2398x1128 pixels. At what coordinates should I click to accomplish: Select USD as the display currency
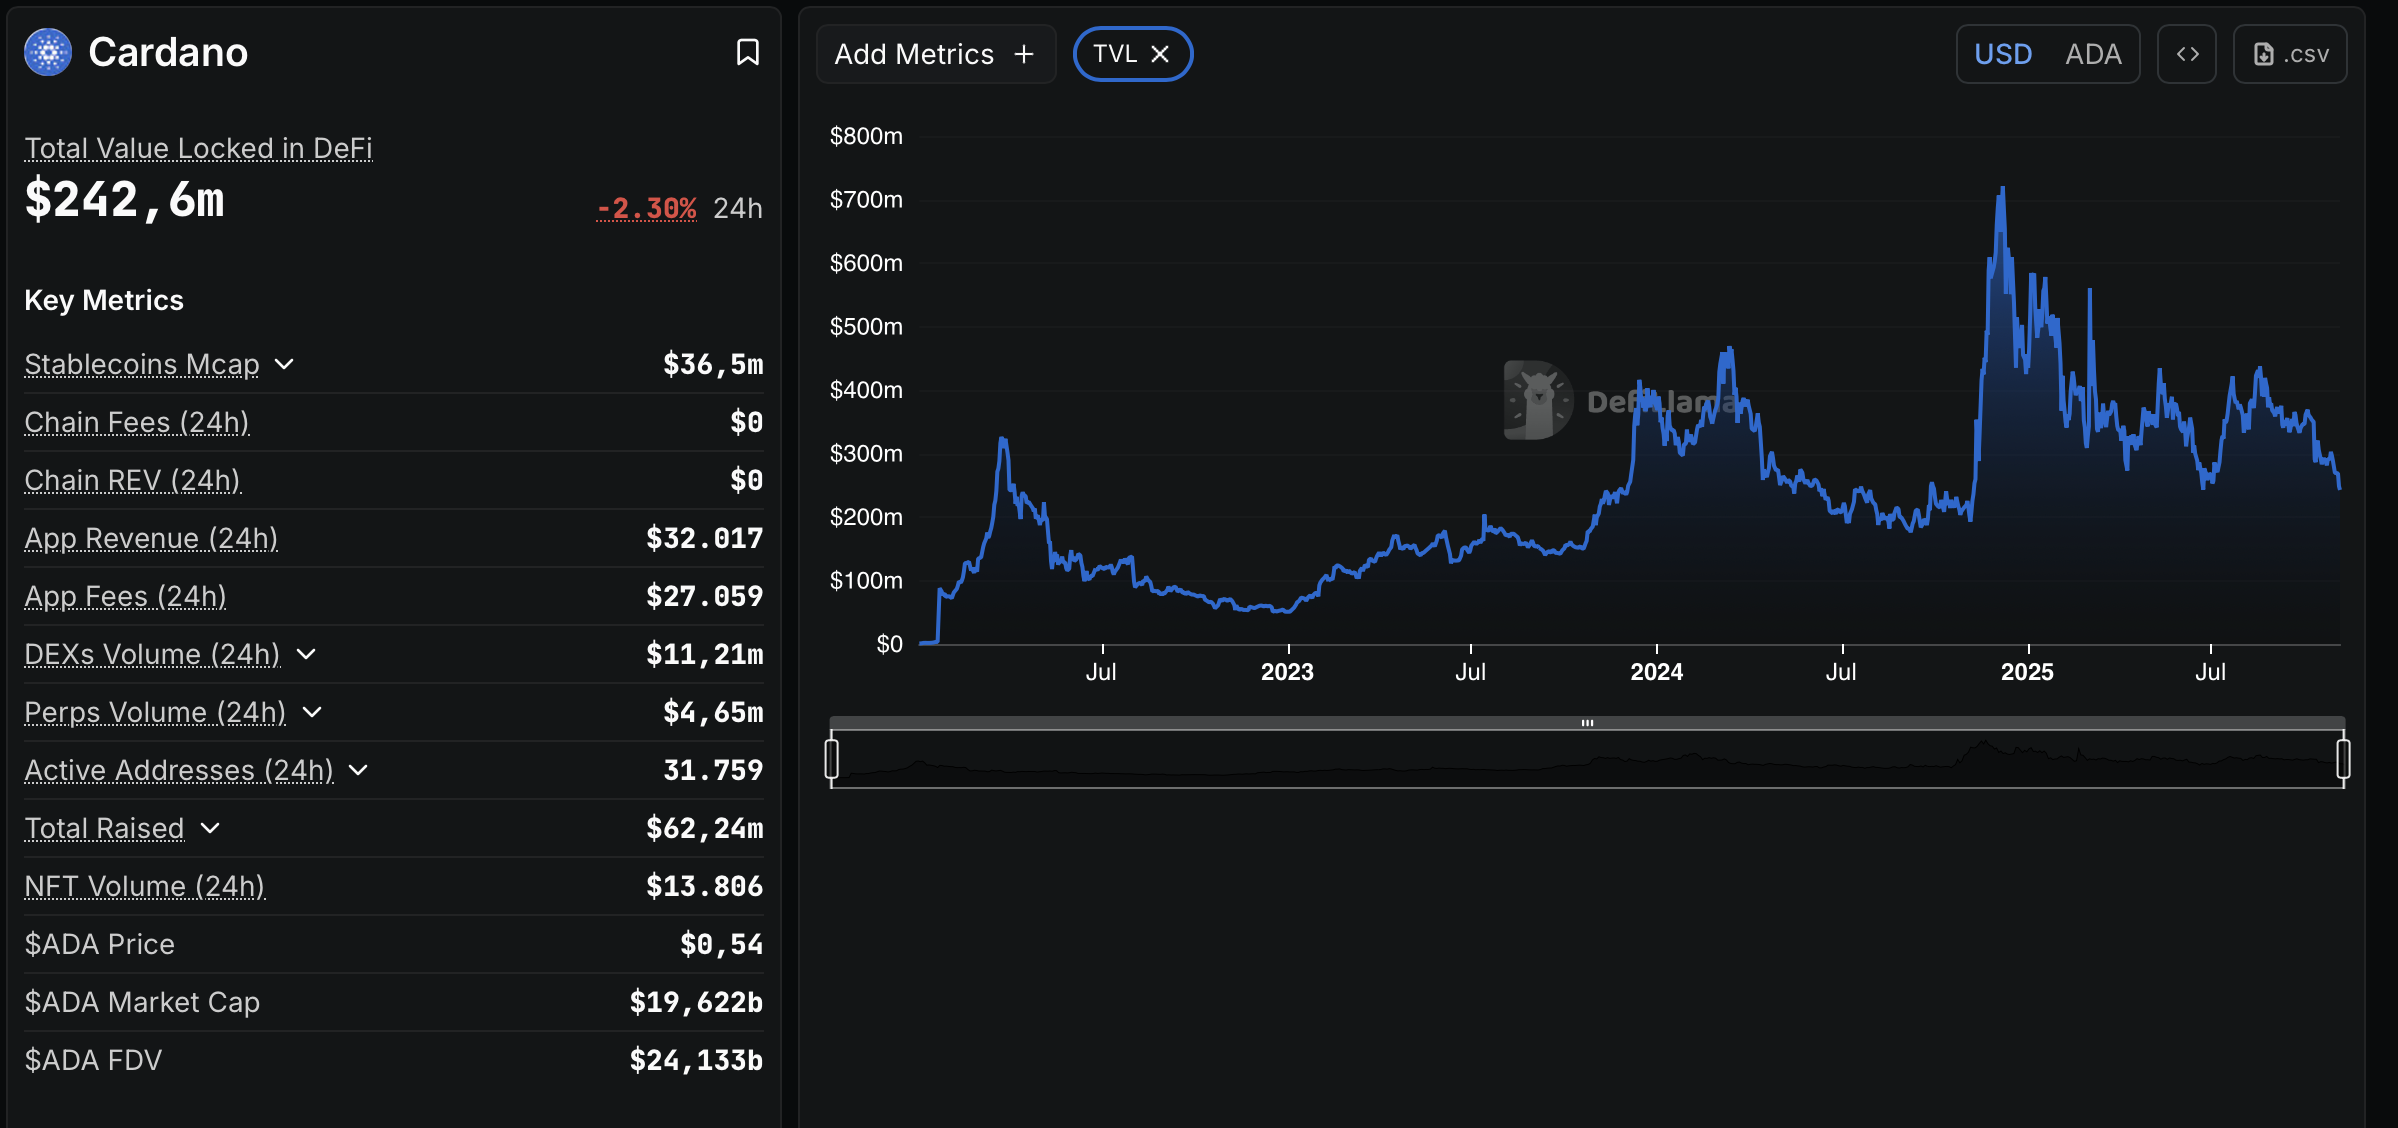click(2002, 54)
